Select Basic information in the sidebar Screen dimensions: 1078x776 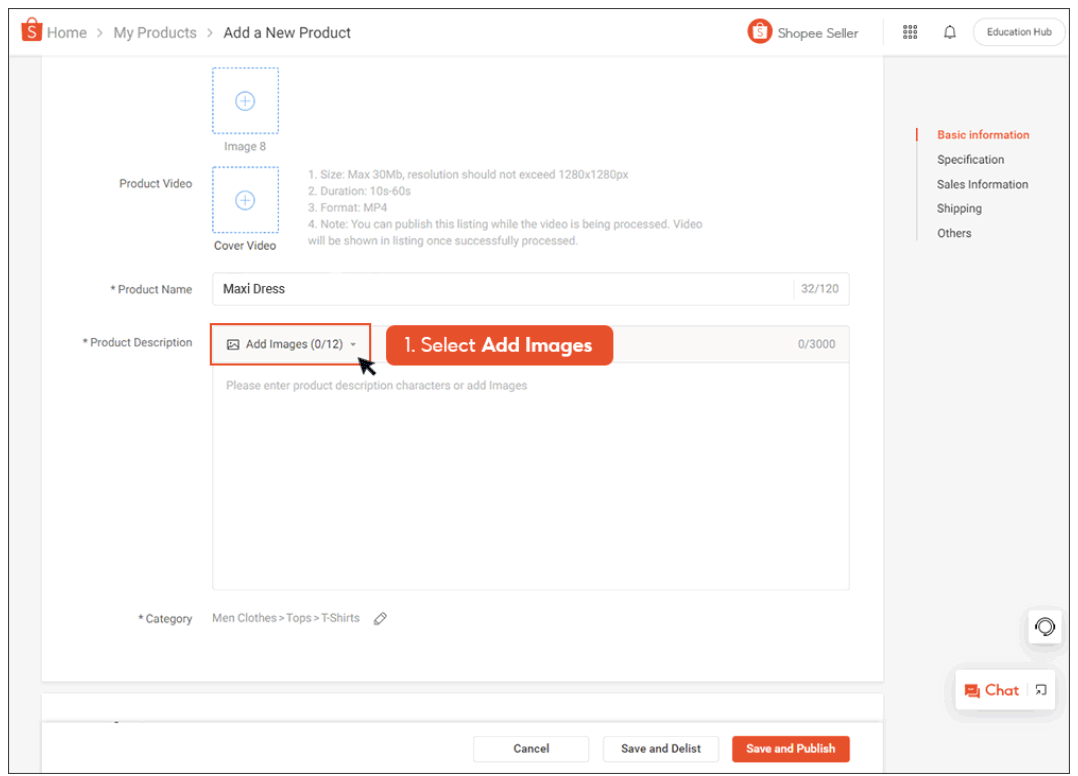(x=983, y=134)
